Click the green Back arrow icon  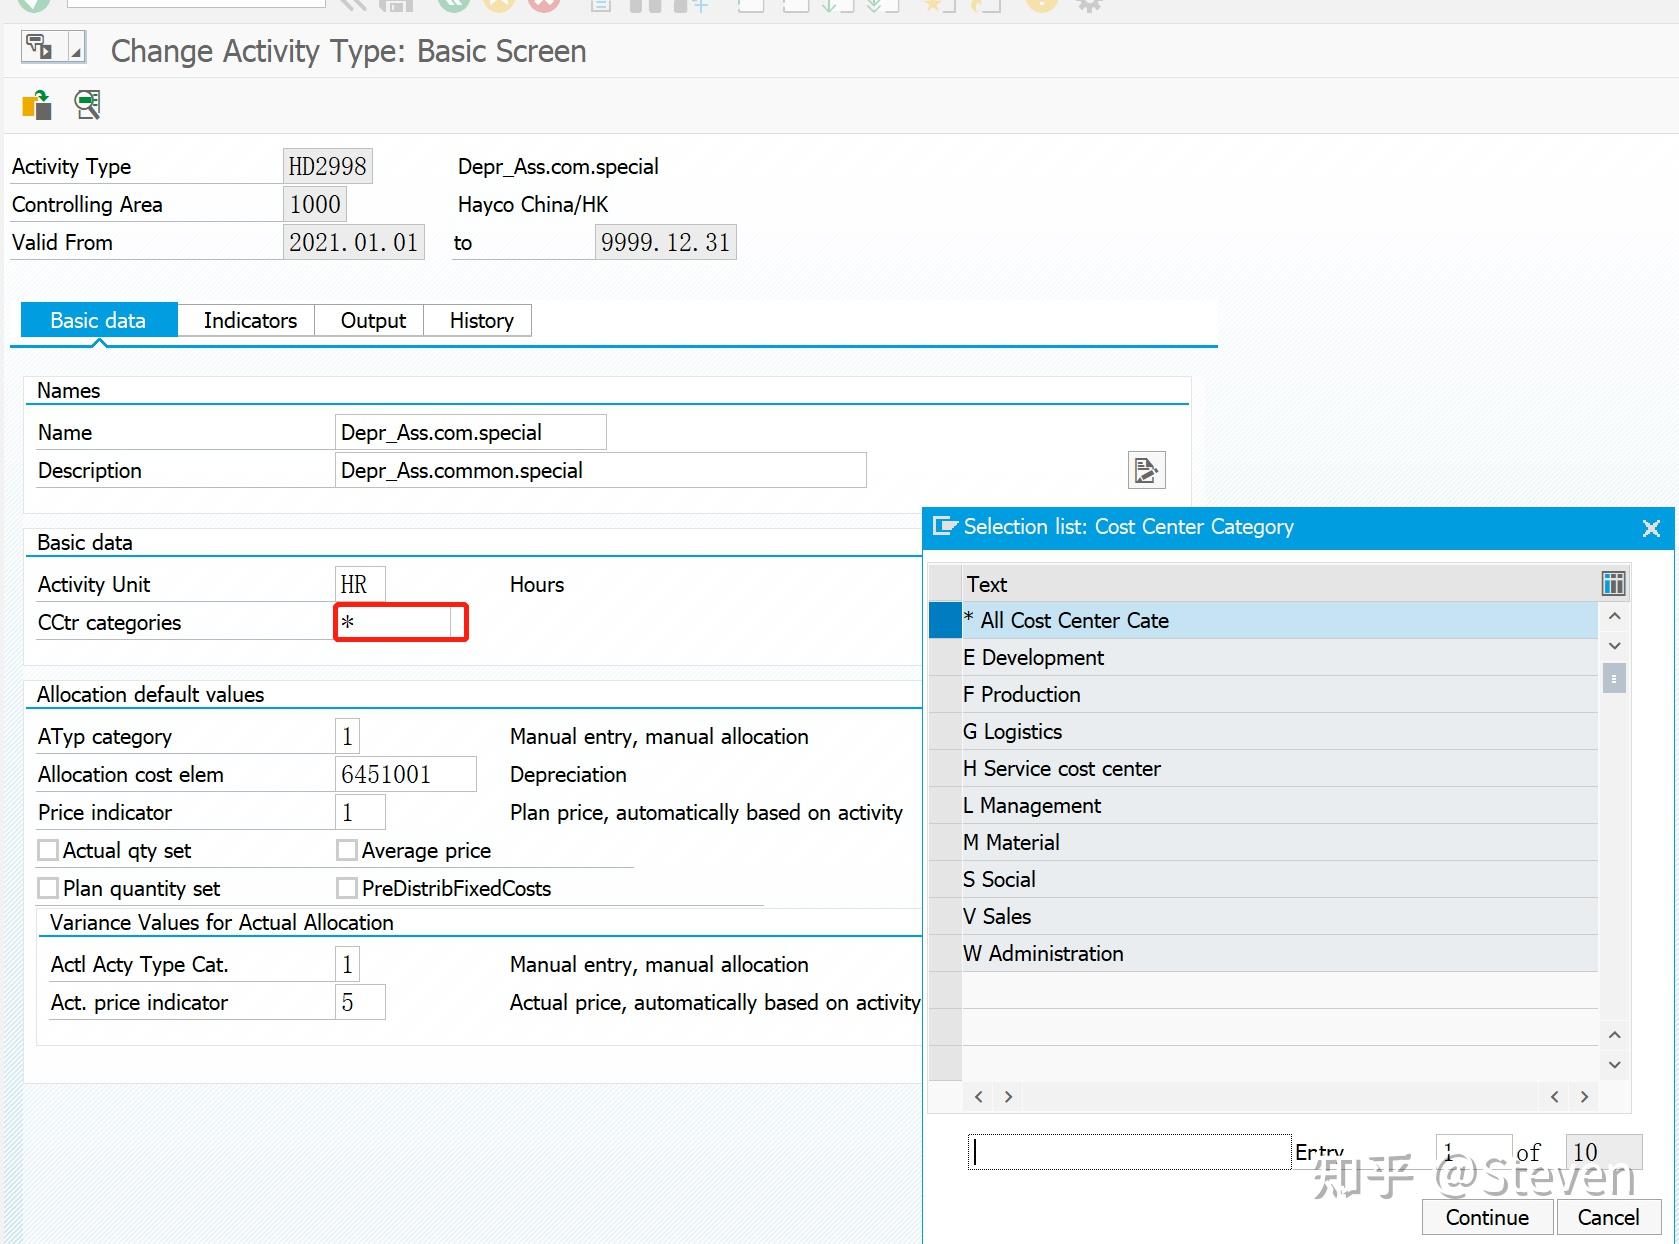pyautogui.click(x=453, y=3)
